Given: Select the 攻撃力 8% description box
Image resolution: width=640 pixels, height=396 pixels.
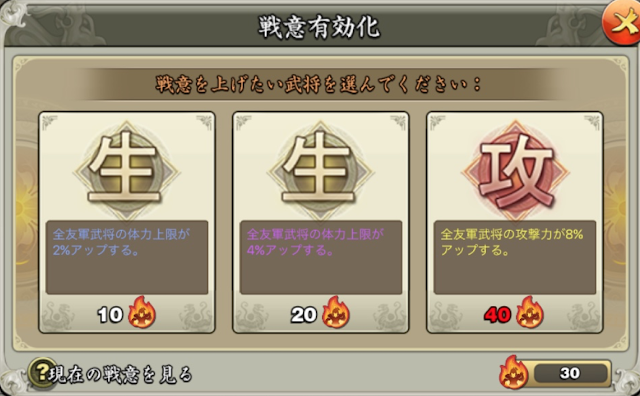Looking at the screenshot, I should 515,257.
